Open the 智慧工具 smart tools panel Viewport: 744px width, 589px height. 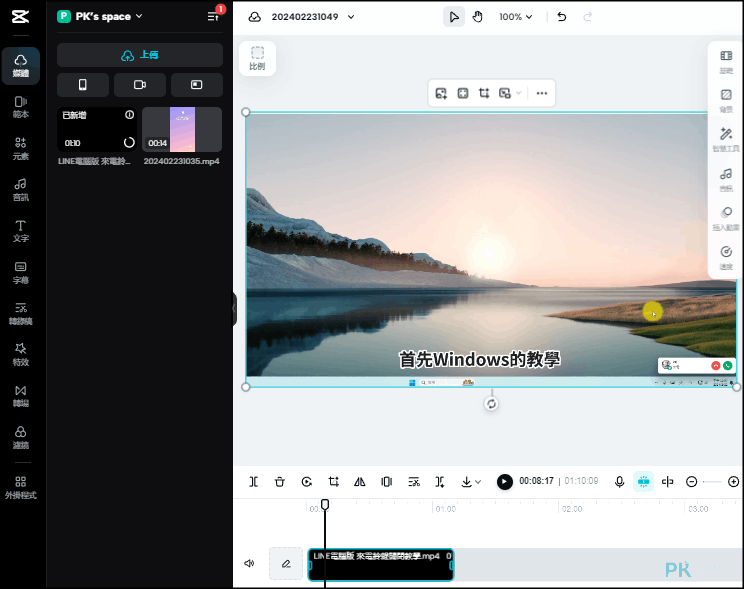[726, 140]
